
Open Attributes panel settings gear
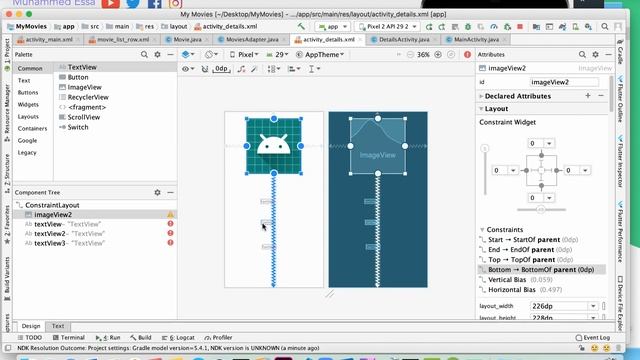tap(596, 54)
